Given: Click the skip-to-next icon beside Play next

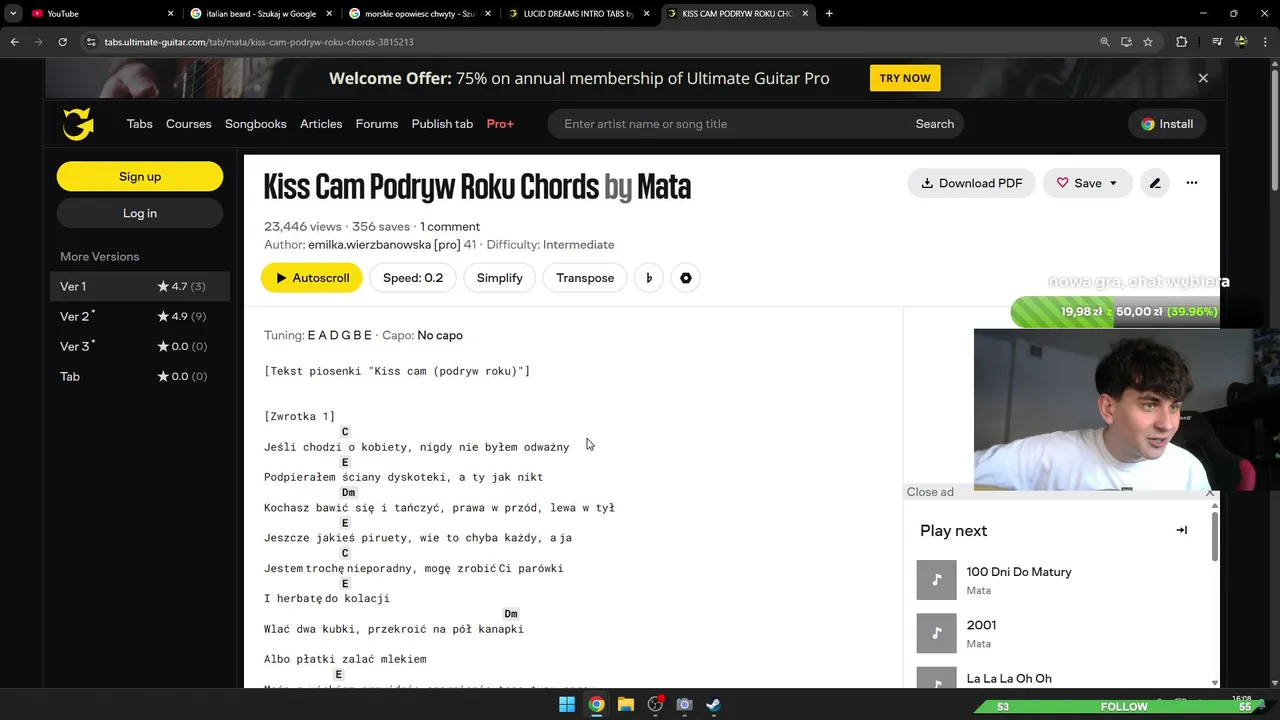Looking at the screenshot, I should (x=1182, y=531).
